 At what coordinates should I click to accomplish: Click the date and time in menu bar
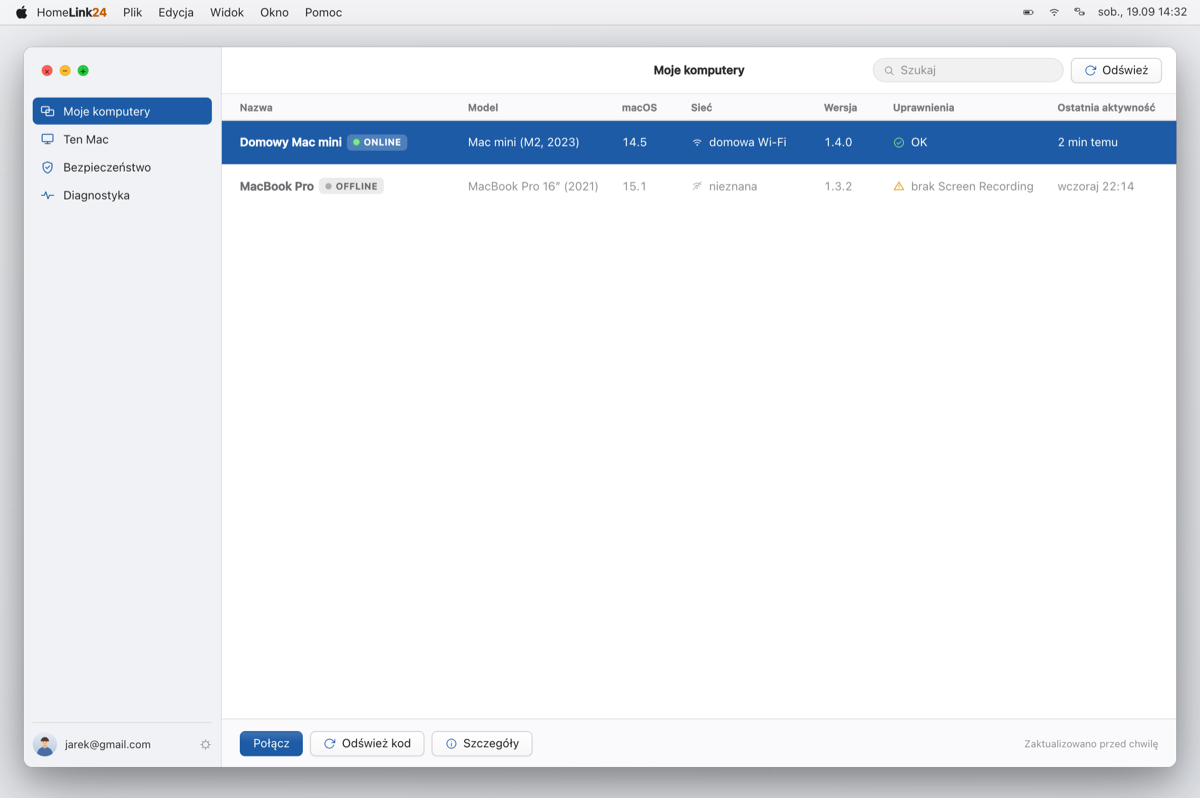(1142, 12)
